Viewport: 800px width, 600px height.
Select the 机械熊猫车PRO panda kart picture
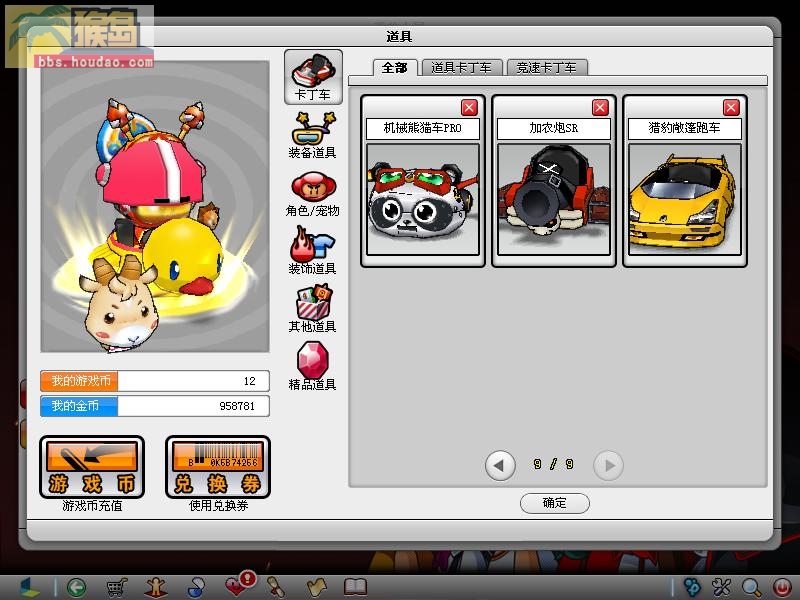tap(423, 199)
